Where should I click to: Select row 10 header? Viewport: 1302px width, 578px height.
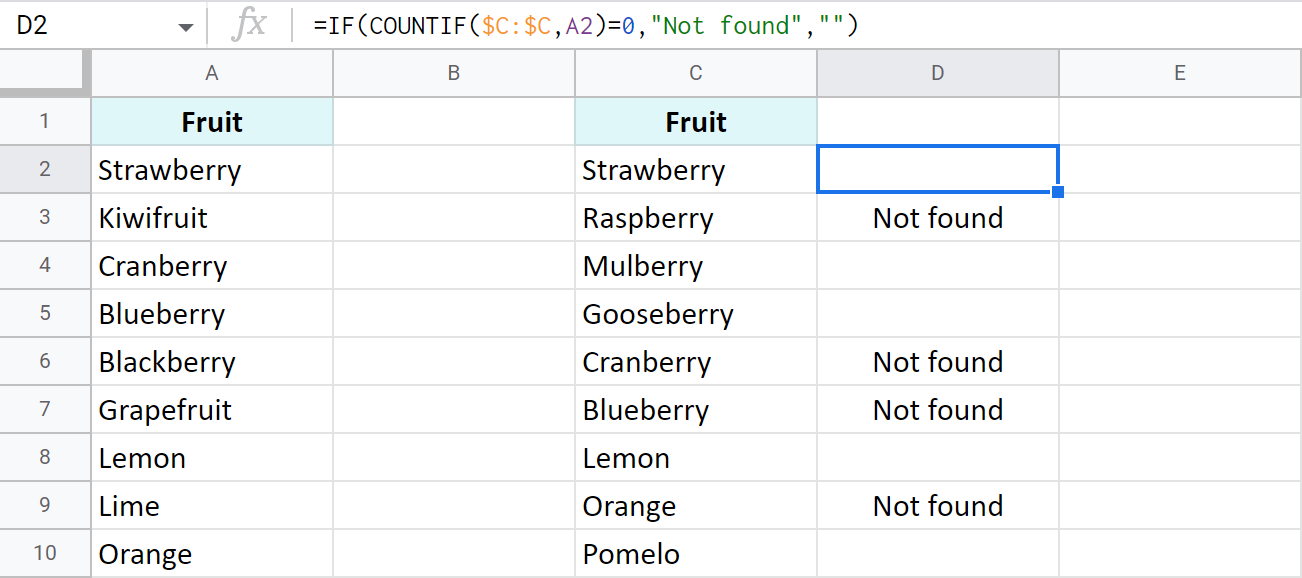tap(45, 554)
